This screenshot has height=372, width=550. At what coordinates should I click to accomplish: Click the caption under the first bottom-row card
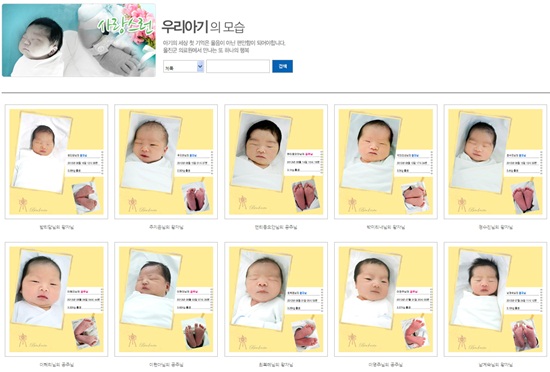56,365
